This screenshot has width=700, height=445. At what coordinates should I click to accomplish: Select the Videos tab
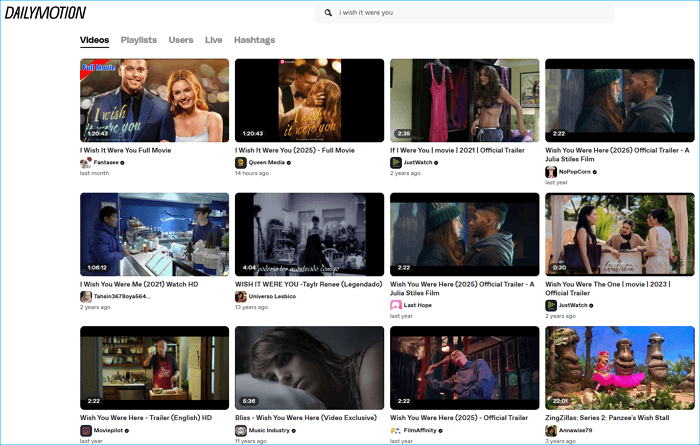(94, 40)
